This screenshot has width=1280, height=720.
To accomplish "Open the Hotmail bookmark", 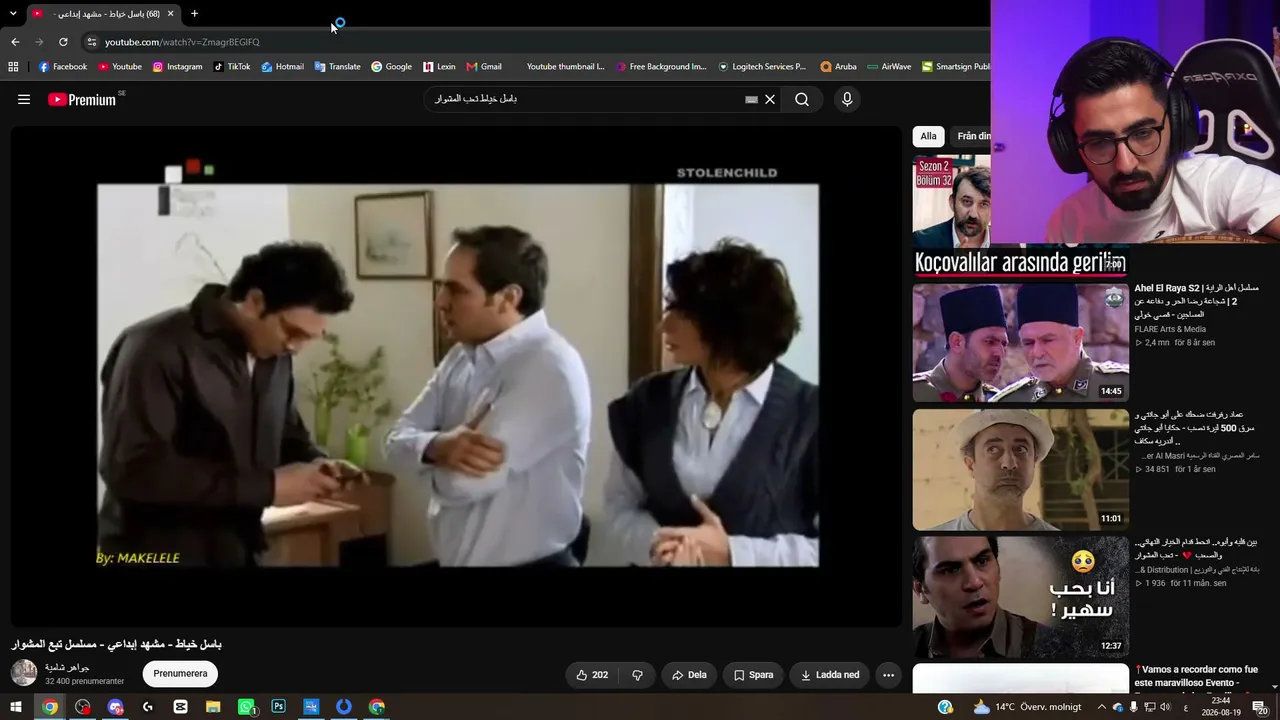I will (x=283, y=67).
